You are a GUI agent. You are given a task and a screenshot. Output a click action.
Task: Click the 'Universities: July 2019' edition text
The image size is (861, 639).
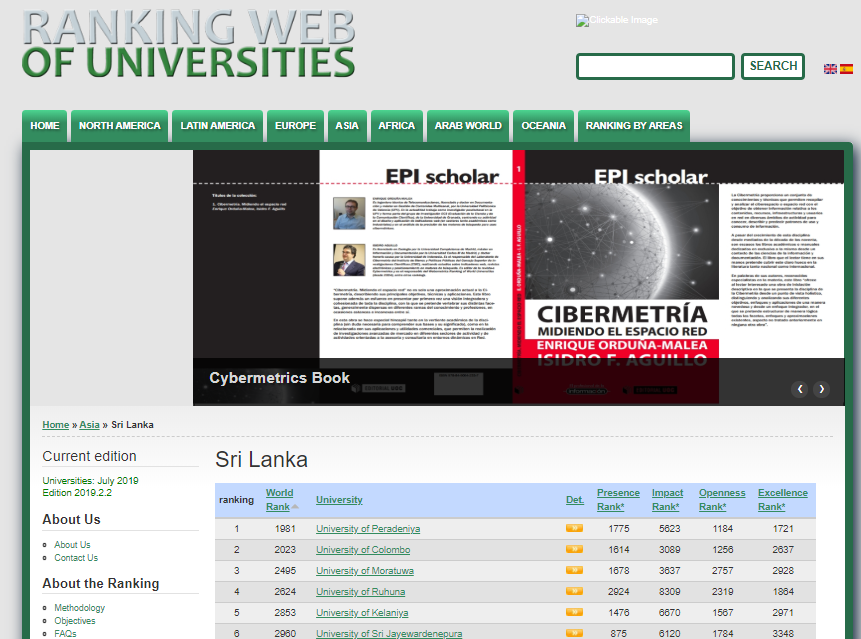[x=90, y=480]
